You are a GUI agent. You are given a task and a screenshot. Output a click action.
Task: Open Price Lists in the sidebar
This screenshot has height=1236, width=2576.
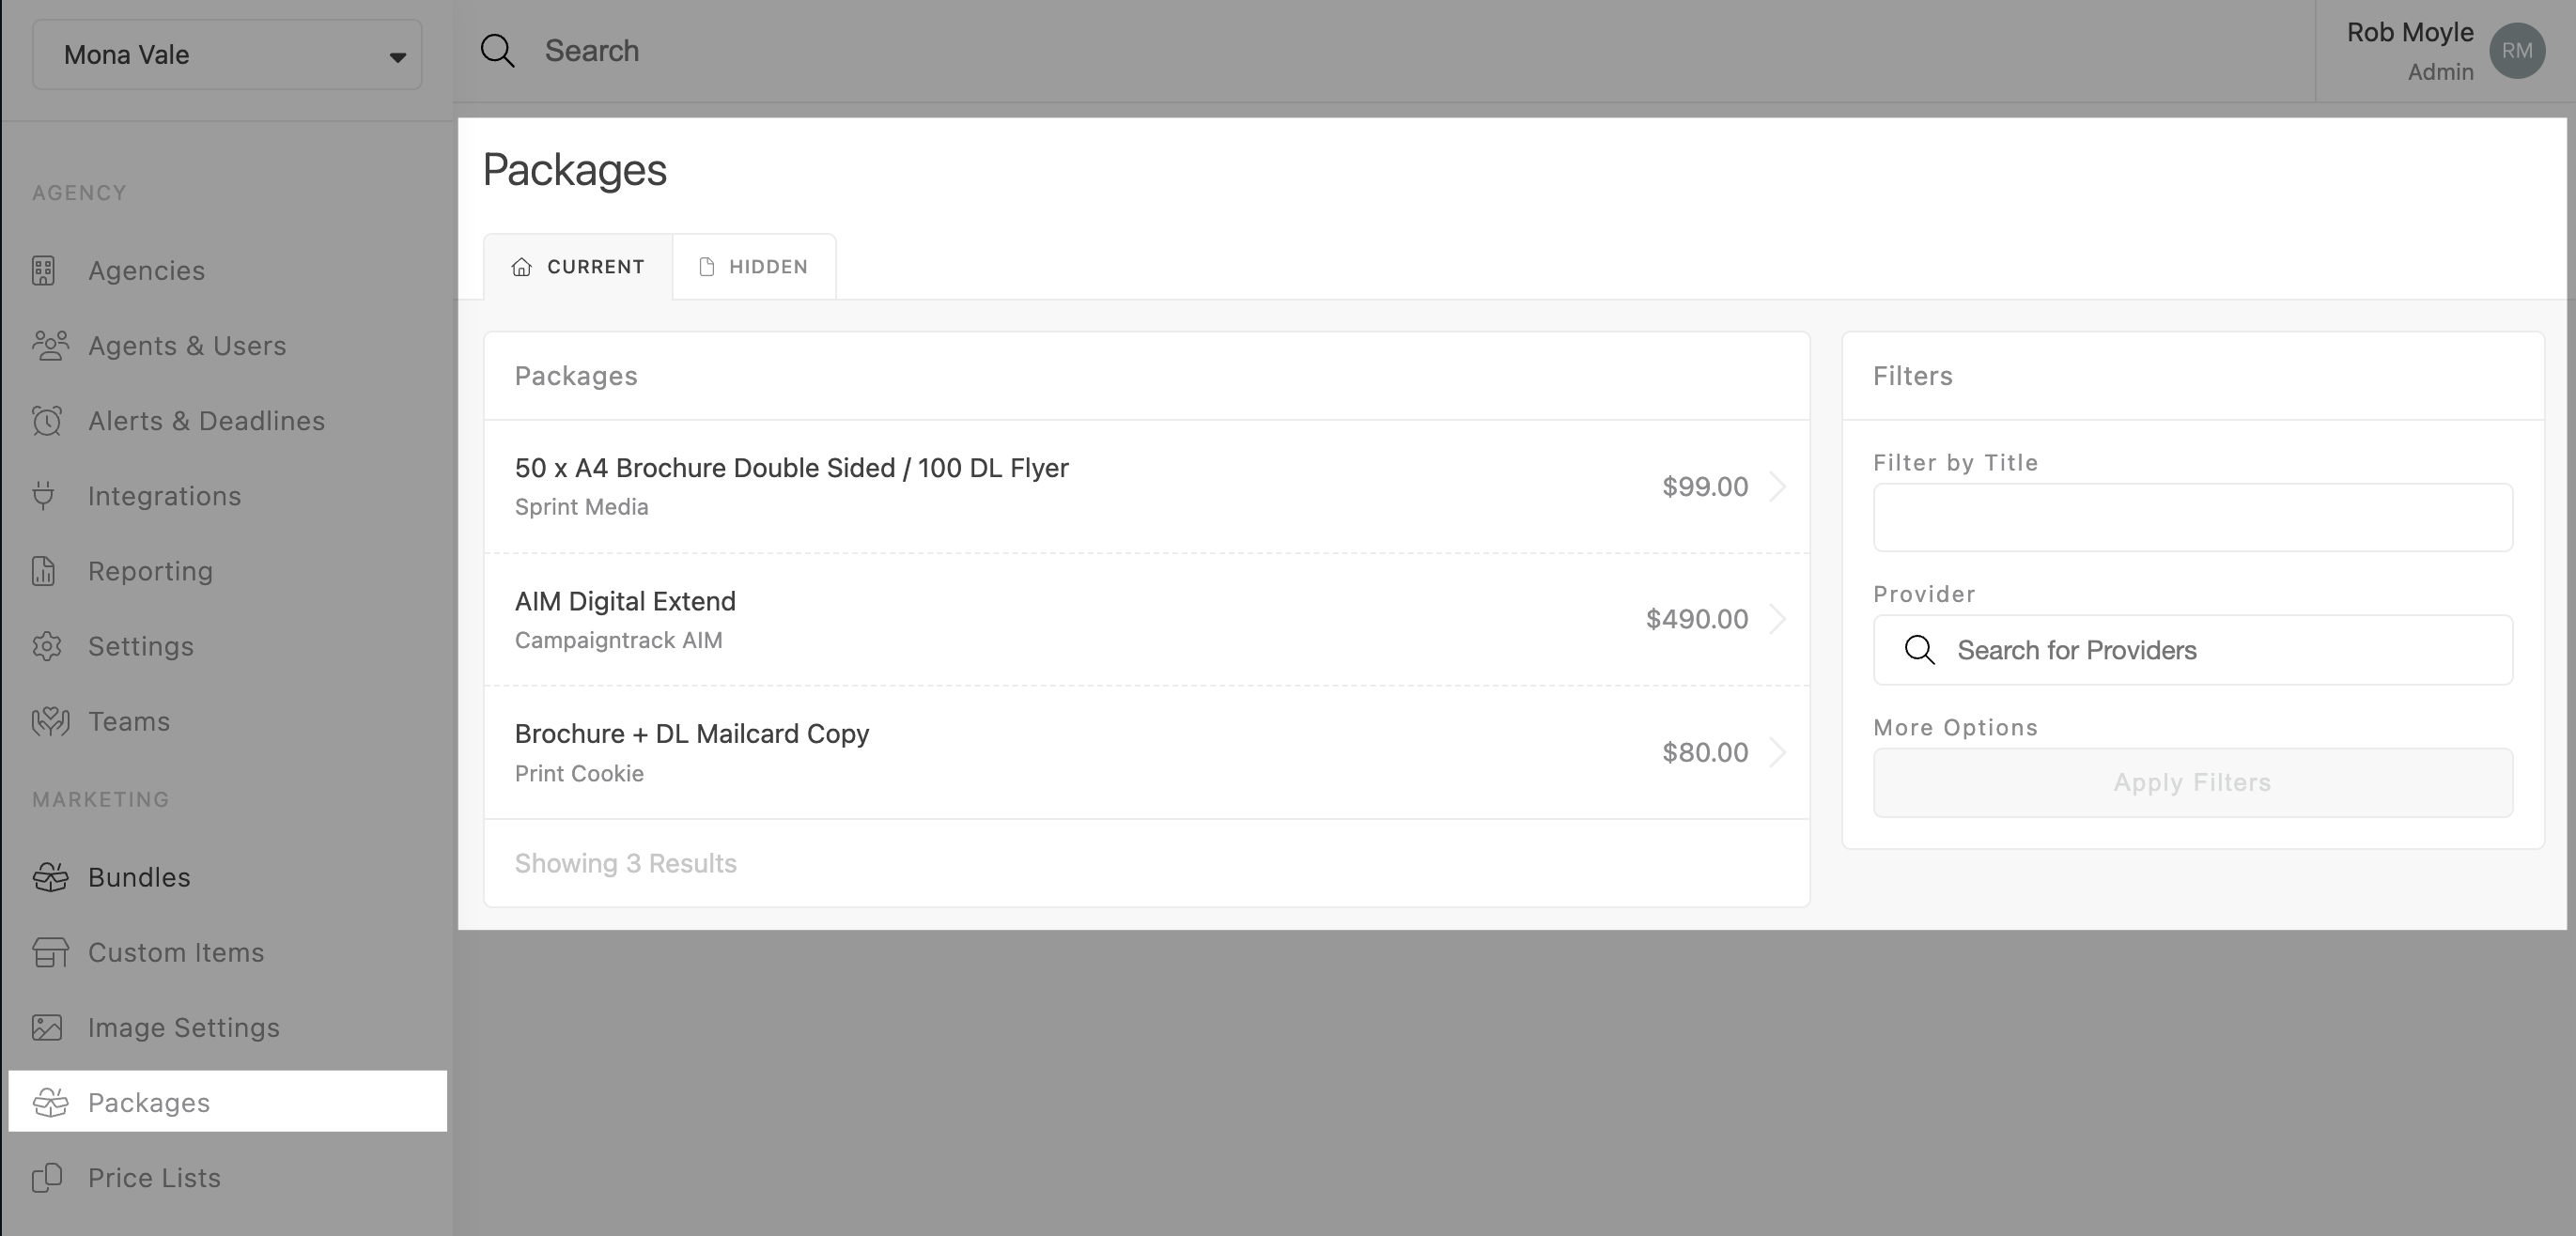pyautogui.click(x=154, y=1177)
